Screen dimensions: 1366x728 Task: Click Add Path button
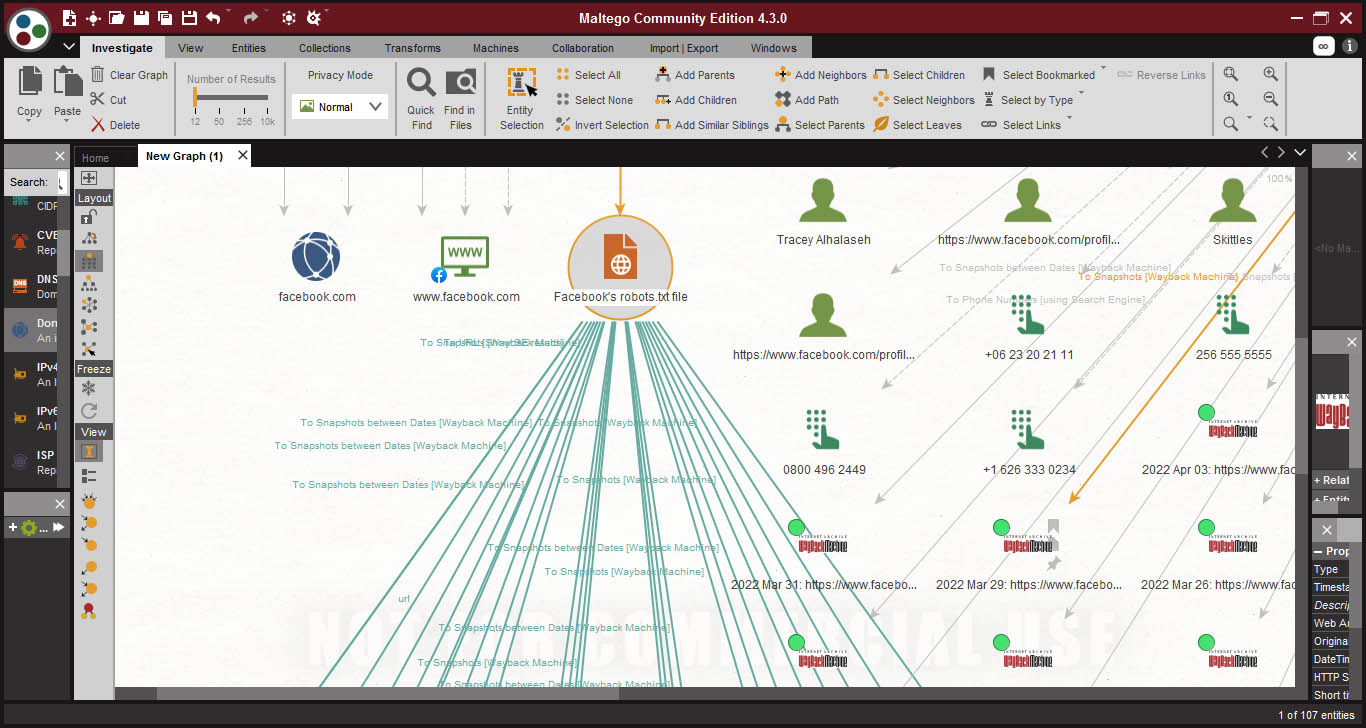[807, 100]
